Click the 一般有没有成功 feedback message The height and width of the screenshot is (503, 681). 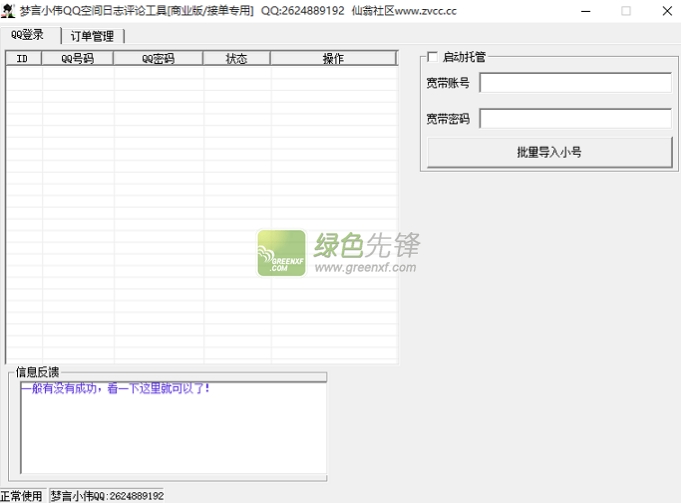pos(116,388)
